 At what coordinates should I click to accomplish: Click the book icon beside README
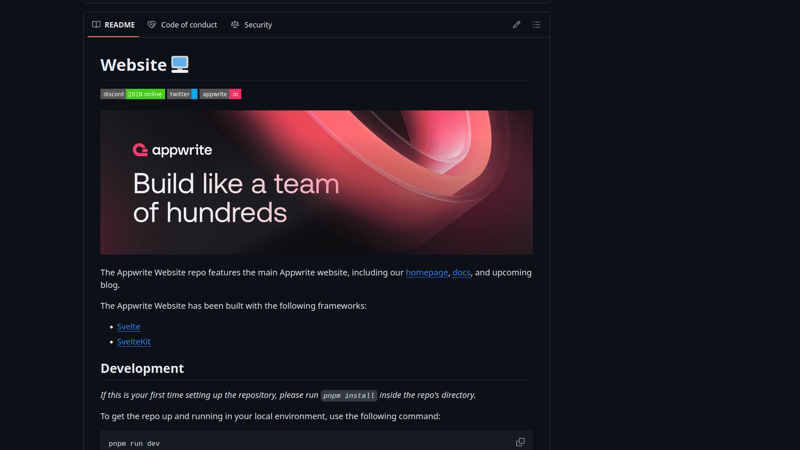96,24
